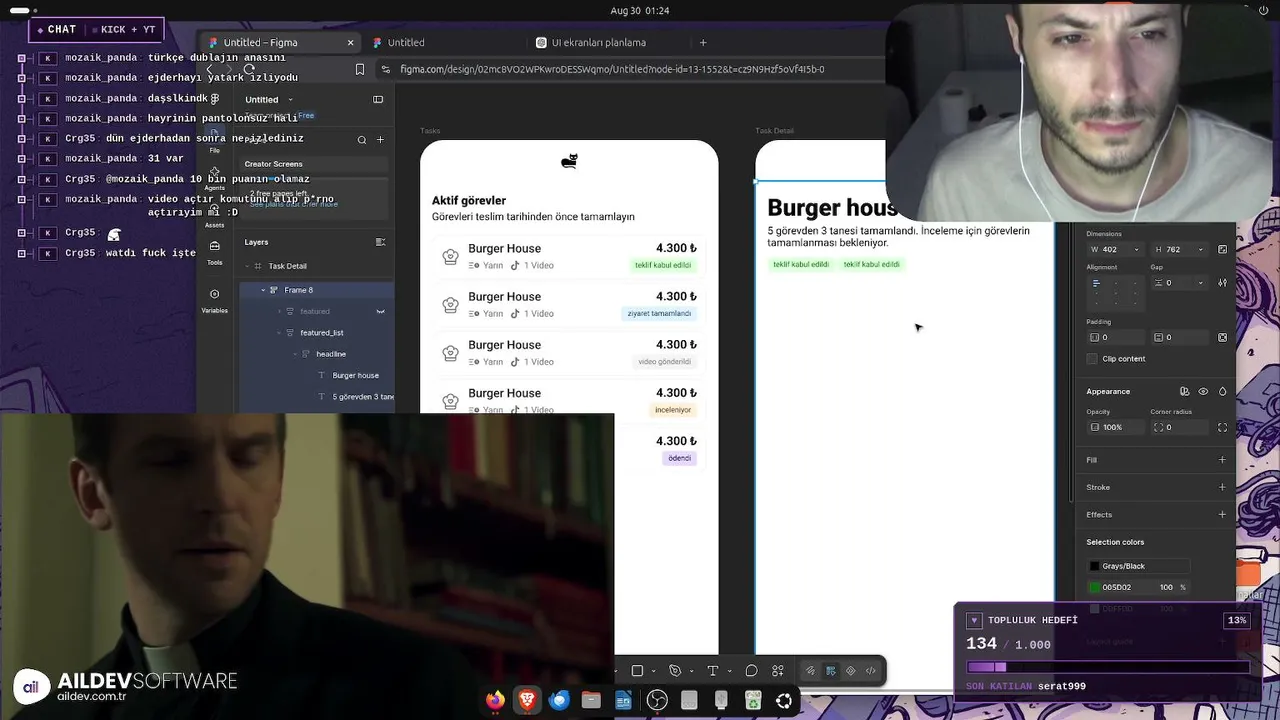
Task: Toggle the Figma left sidebar panel icon
Action: (x=378, y=99)
